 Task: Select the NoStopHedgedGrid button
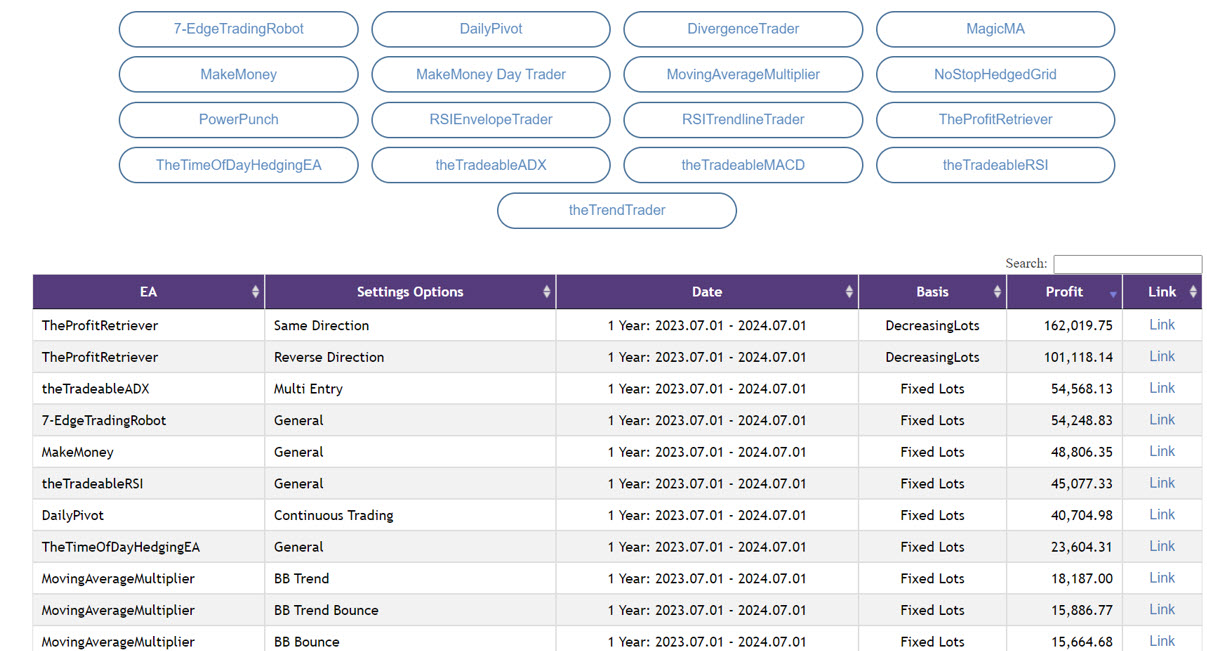coord(995,74)
